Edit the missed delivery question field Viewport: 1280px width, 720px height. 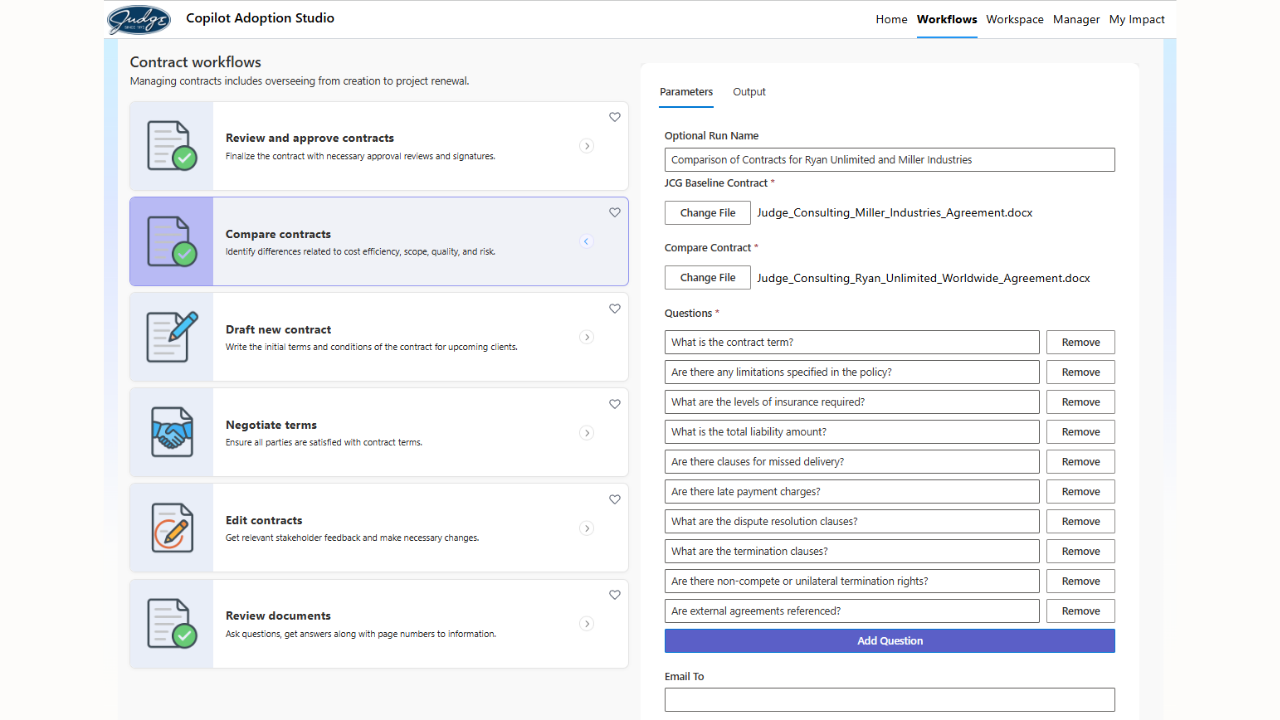tap(852, 462)
